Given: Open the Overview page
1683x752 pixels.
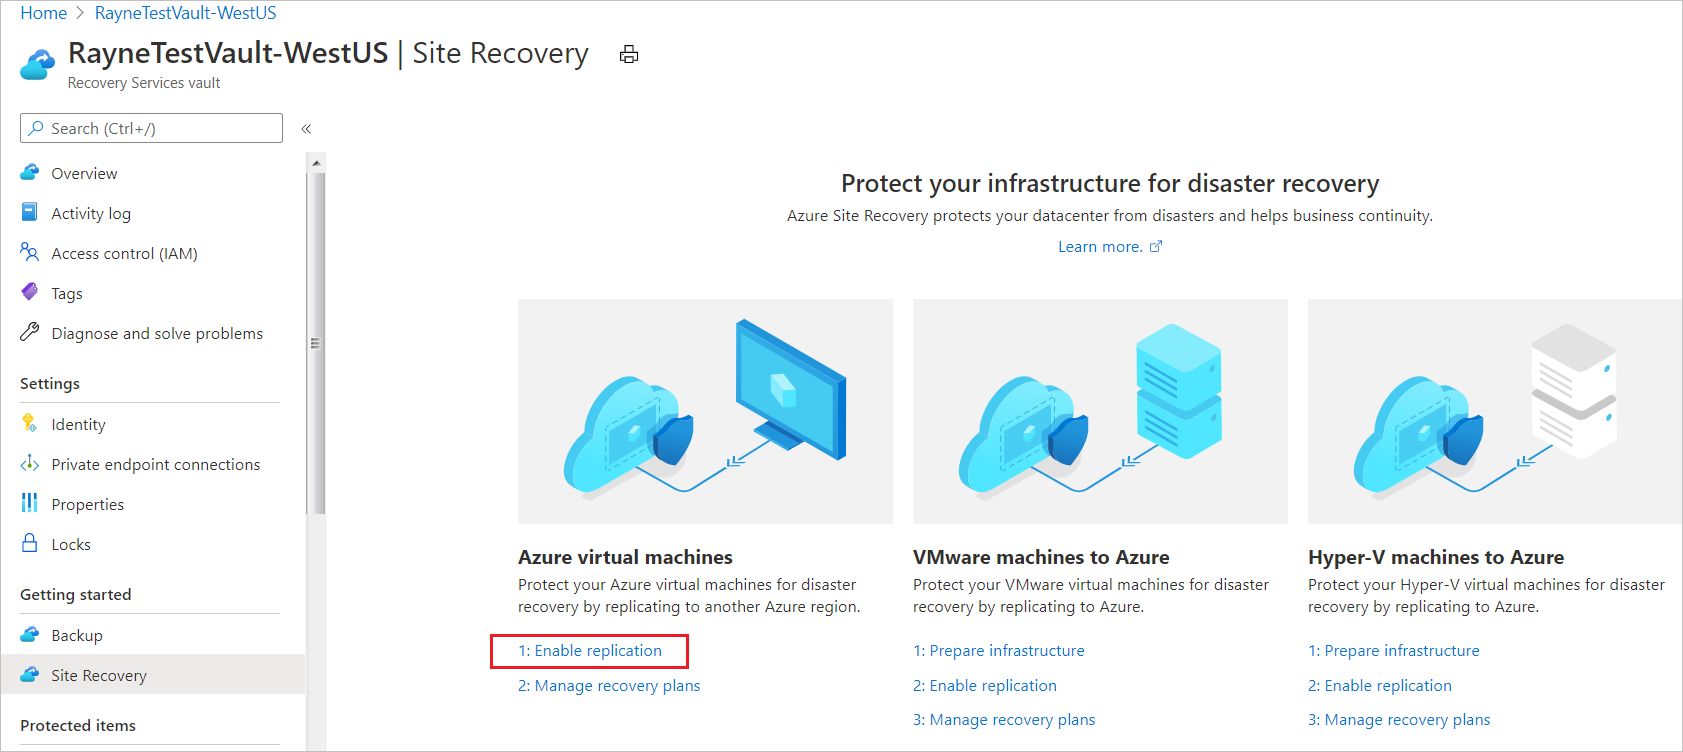Looking at the screenshot, I should tap(85, 172).
